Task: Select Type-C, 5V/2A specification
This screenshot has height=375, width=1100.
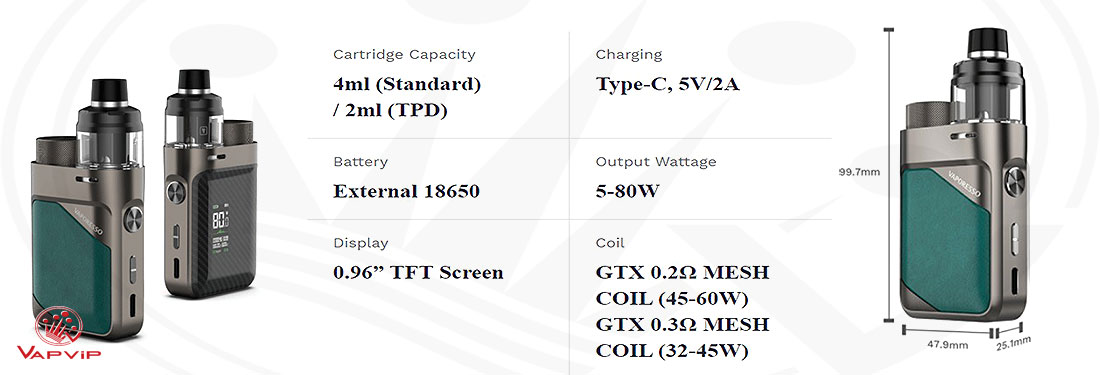Action: coord(668,85)
